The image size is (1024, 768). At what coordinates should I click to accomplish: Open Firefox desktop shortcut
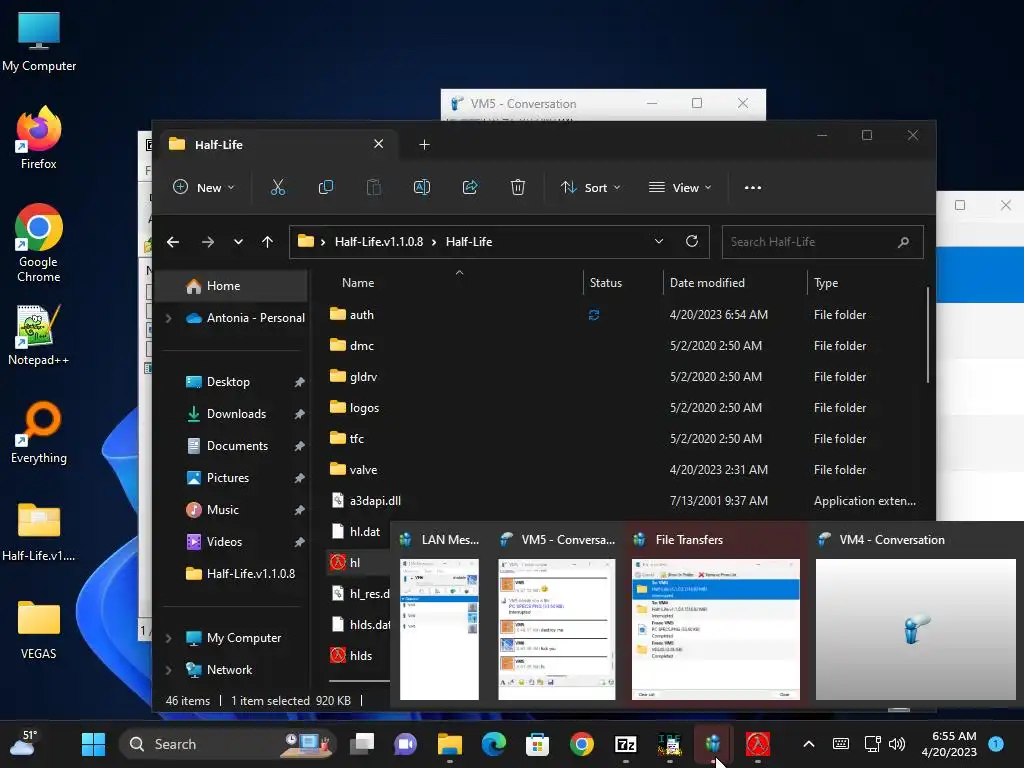point(39,138)
